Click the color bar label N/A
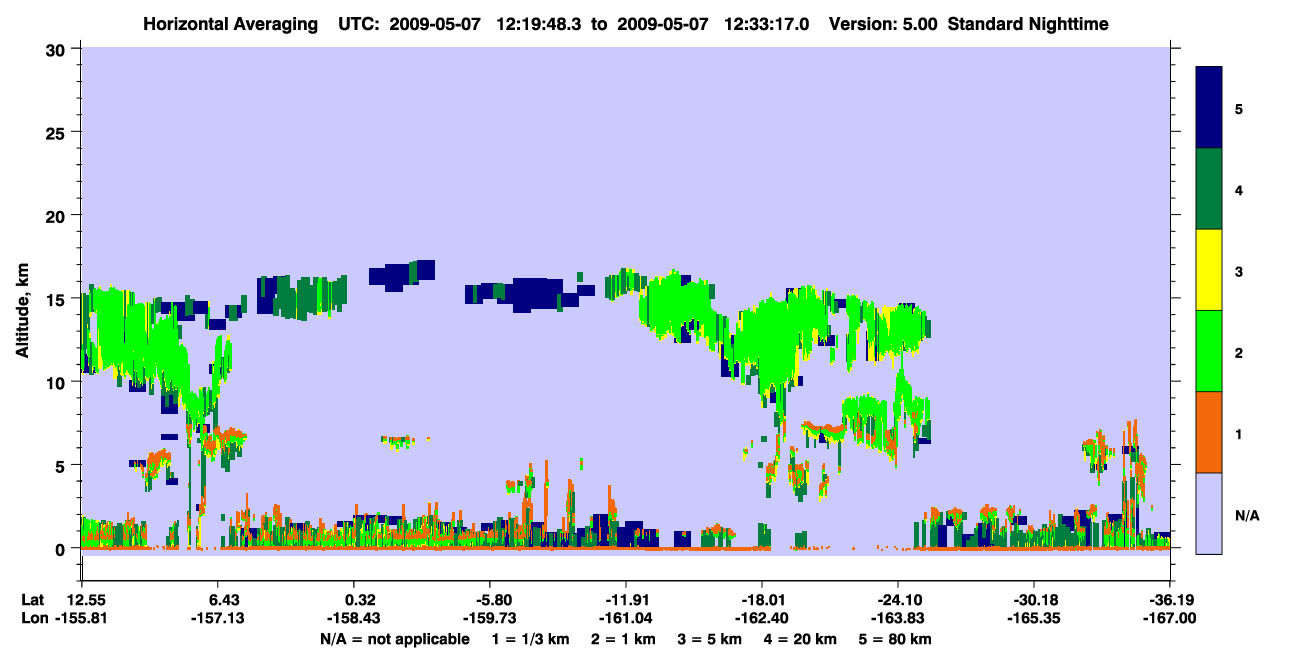The image size is (1300, 667). 1247,516
